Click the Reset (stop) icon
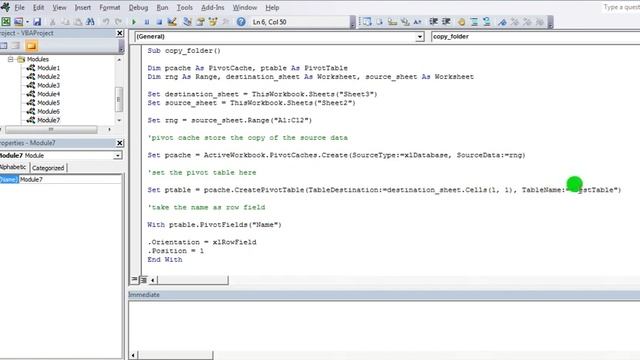 tap(159, 22)
